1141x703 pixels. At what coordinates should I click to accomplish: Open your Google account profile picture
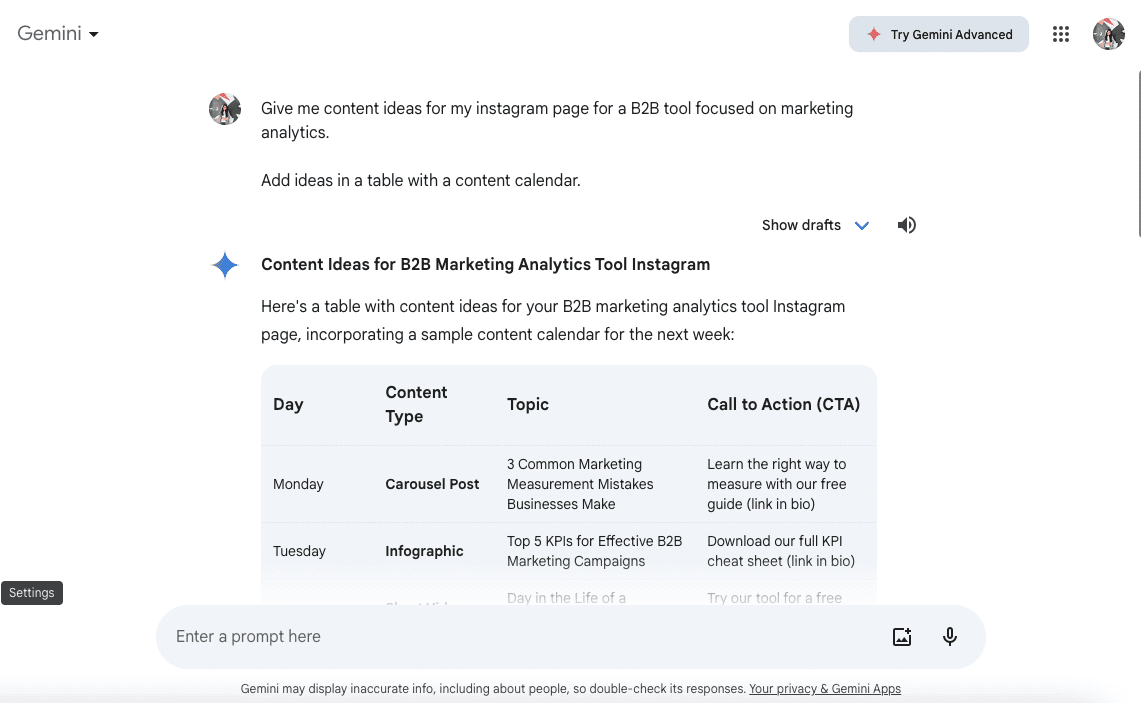(1108, 33)
